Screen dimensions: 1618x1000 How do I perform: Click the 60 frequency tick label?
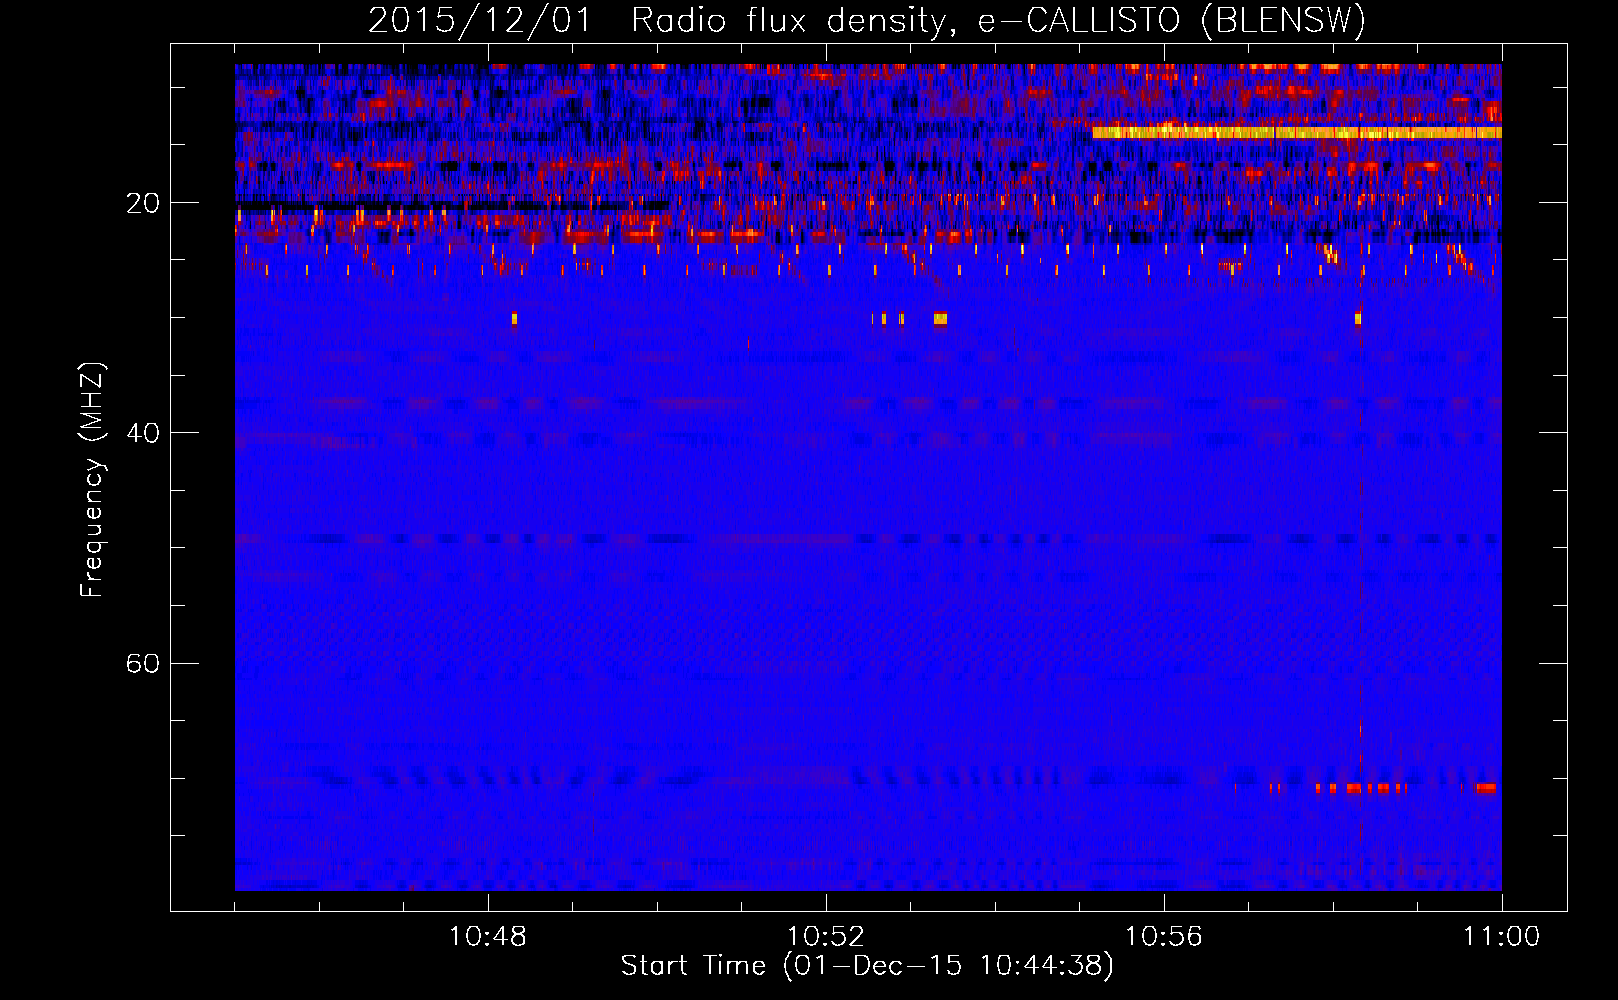[x=143, y=664]
